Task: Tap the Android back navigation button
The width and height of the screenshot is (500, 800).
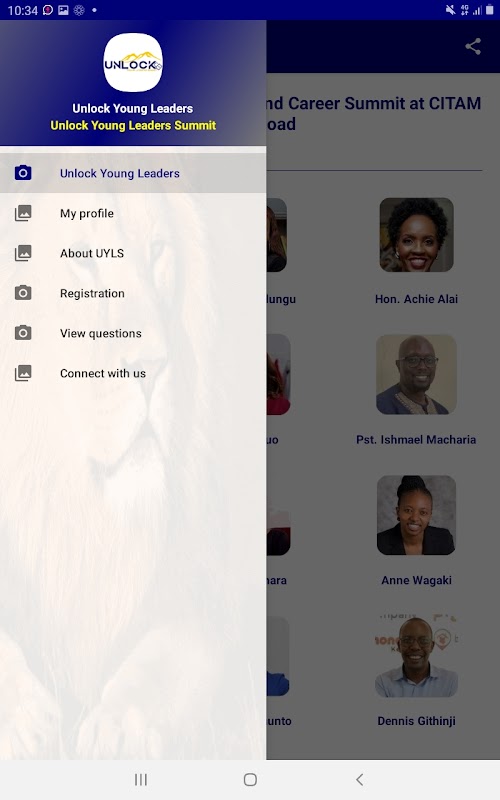Action: pos(360,779)
